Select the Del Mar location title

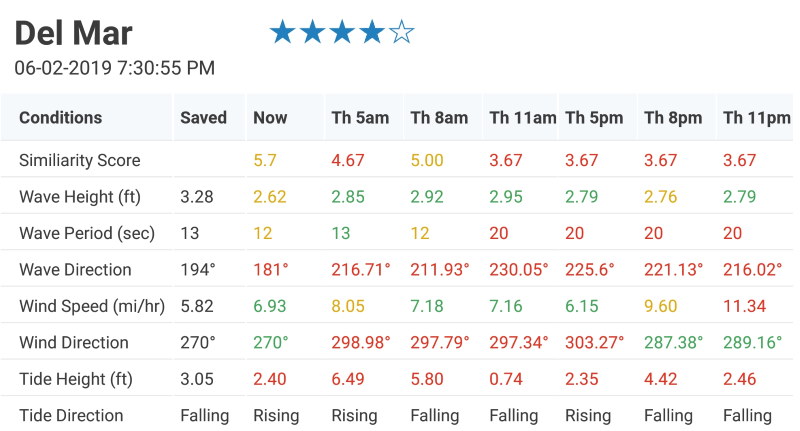tap(73, 33)
